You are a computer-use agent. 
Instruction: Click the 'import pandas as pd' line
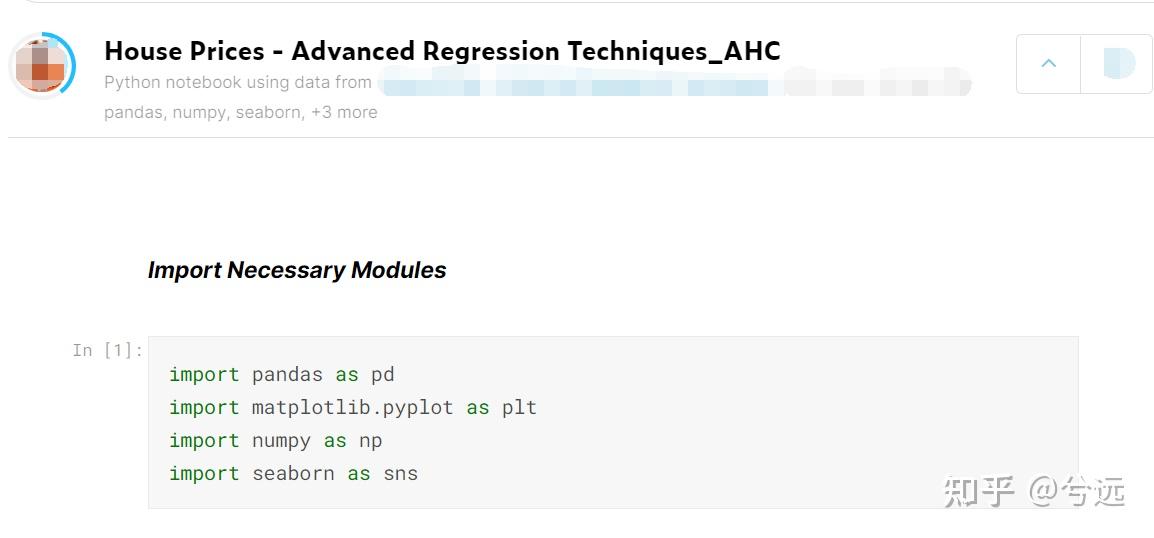tap(281, 374)
